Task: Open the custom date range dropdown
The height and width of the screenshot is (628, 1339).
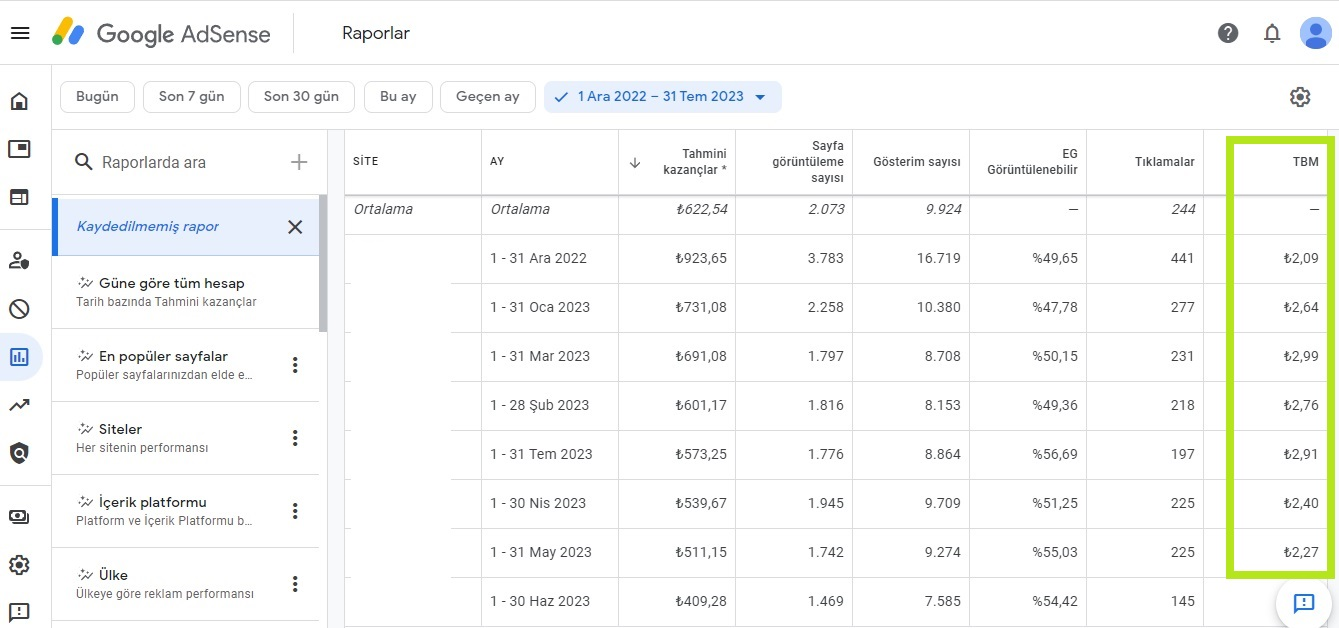Action: click(663, 97)
